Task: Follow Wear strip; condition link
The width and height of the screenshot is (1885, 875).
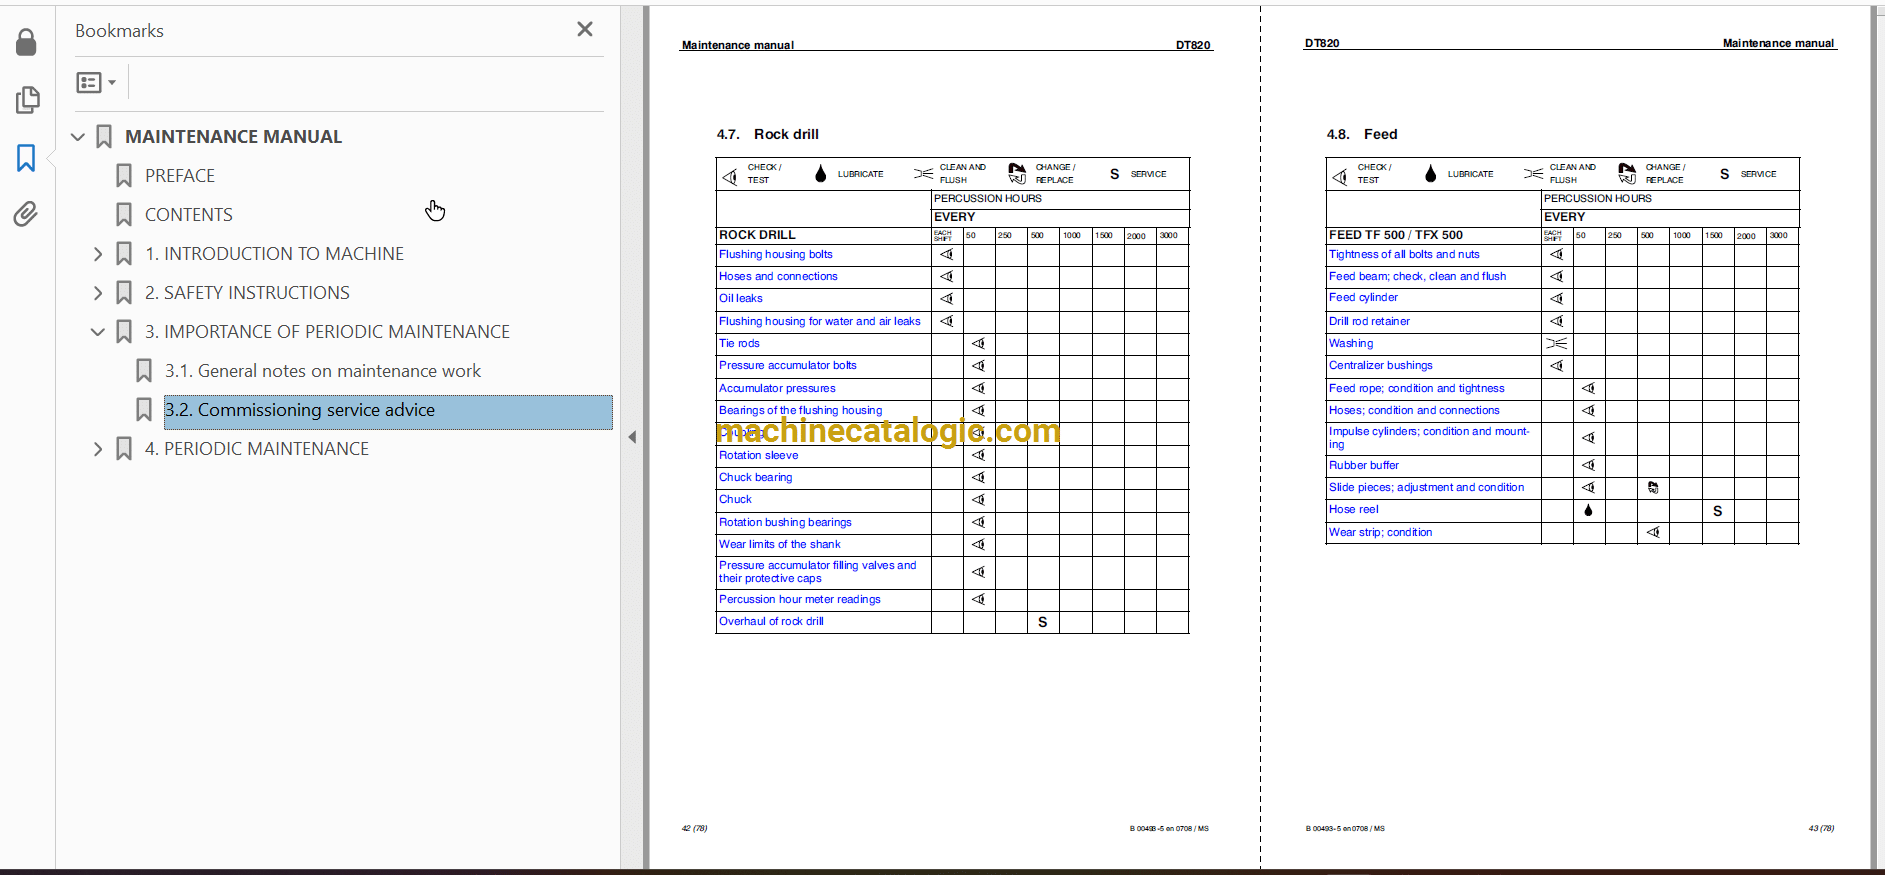Action: 1380,532
